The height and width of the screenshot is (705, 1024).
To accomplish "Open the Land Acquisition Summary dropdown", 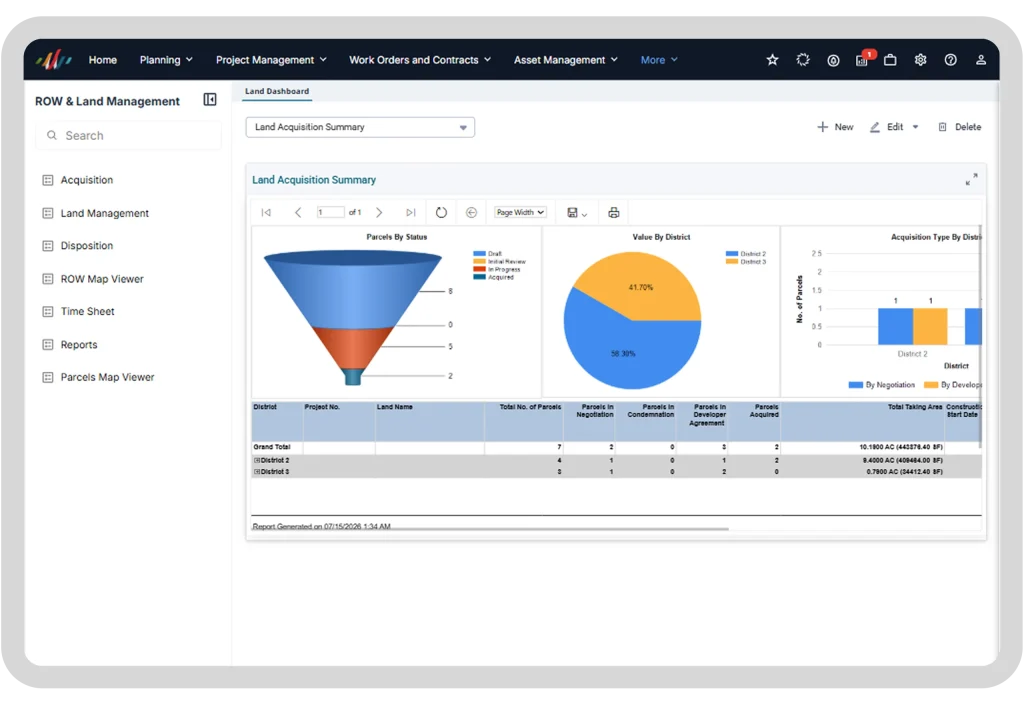I will click(360, 127).
